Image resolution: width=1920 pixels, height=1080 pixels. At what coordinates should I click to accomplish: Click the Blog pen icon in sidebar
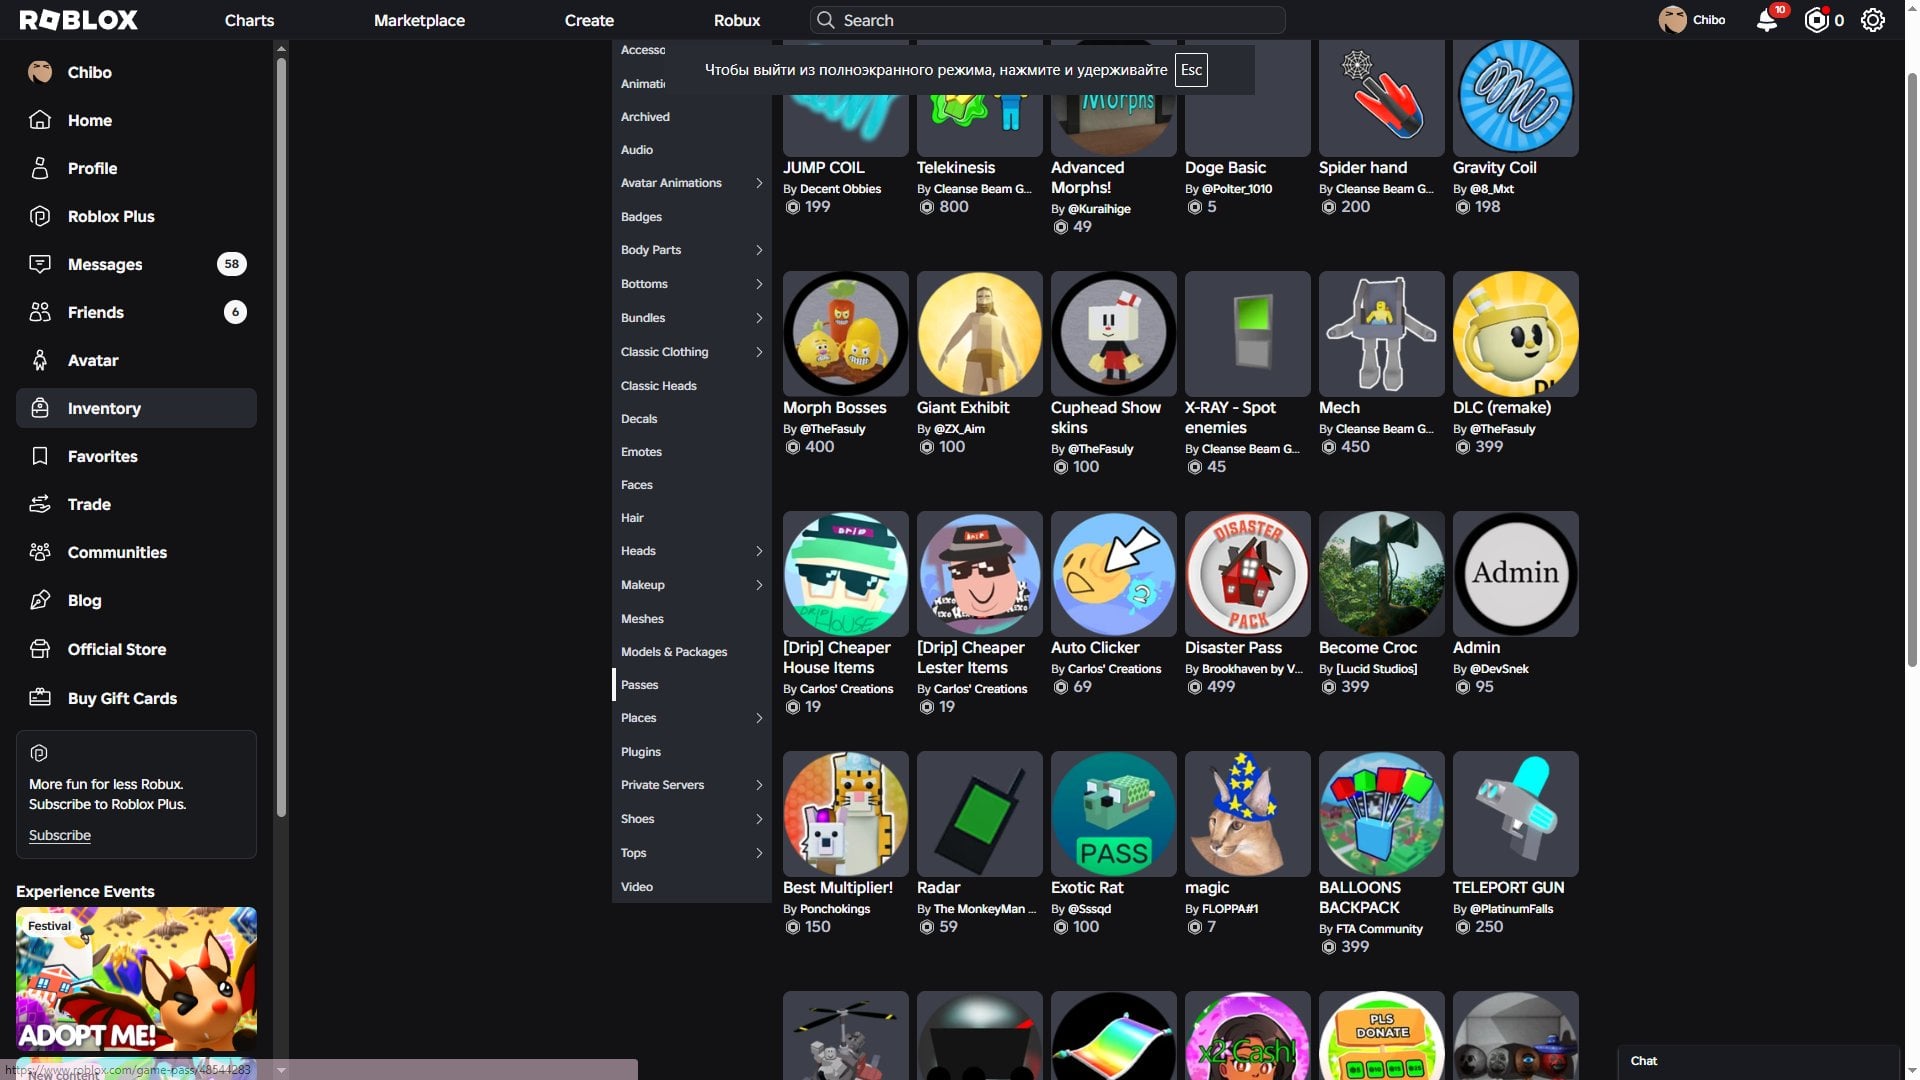40,600
